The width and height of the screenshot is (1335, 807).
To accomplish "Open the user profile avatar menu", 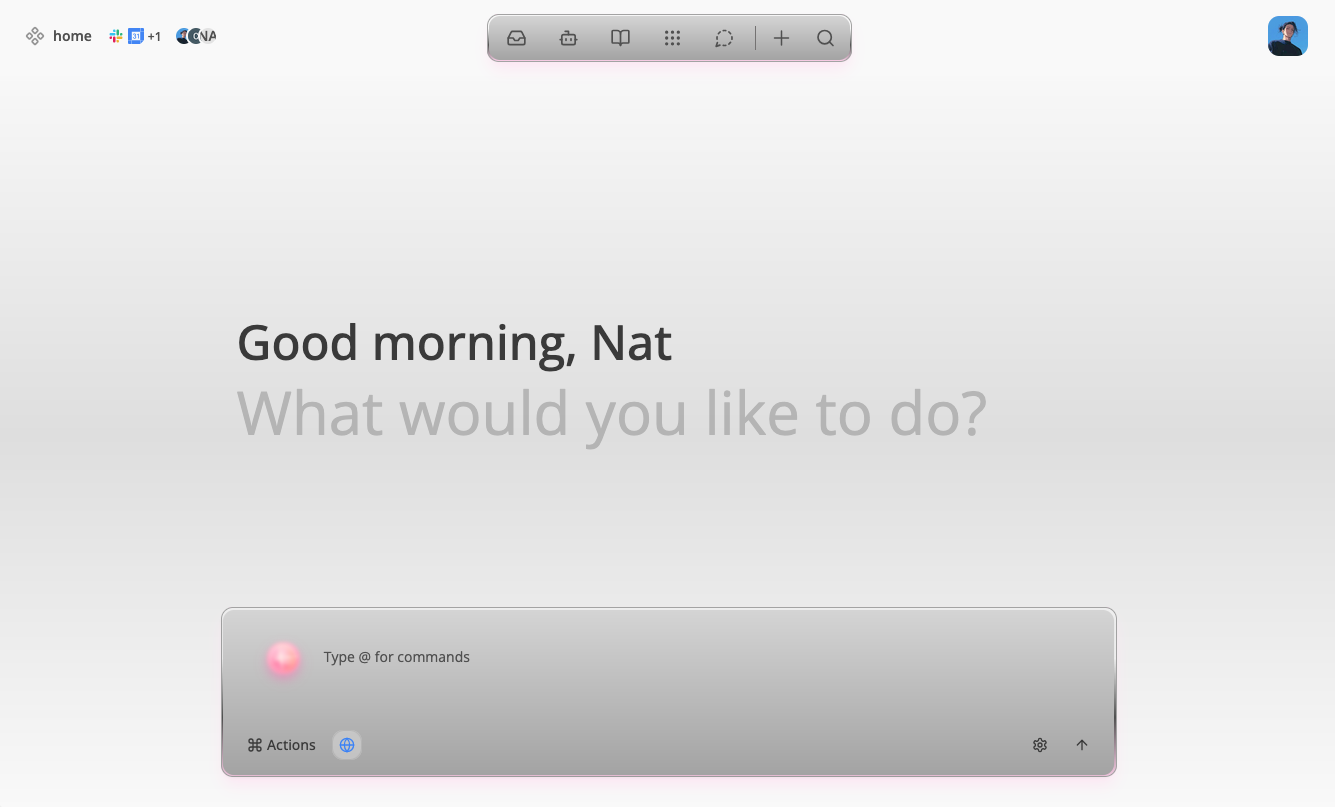I will tap(1287, 36).
